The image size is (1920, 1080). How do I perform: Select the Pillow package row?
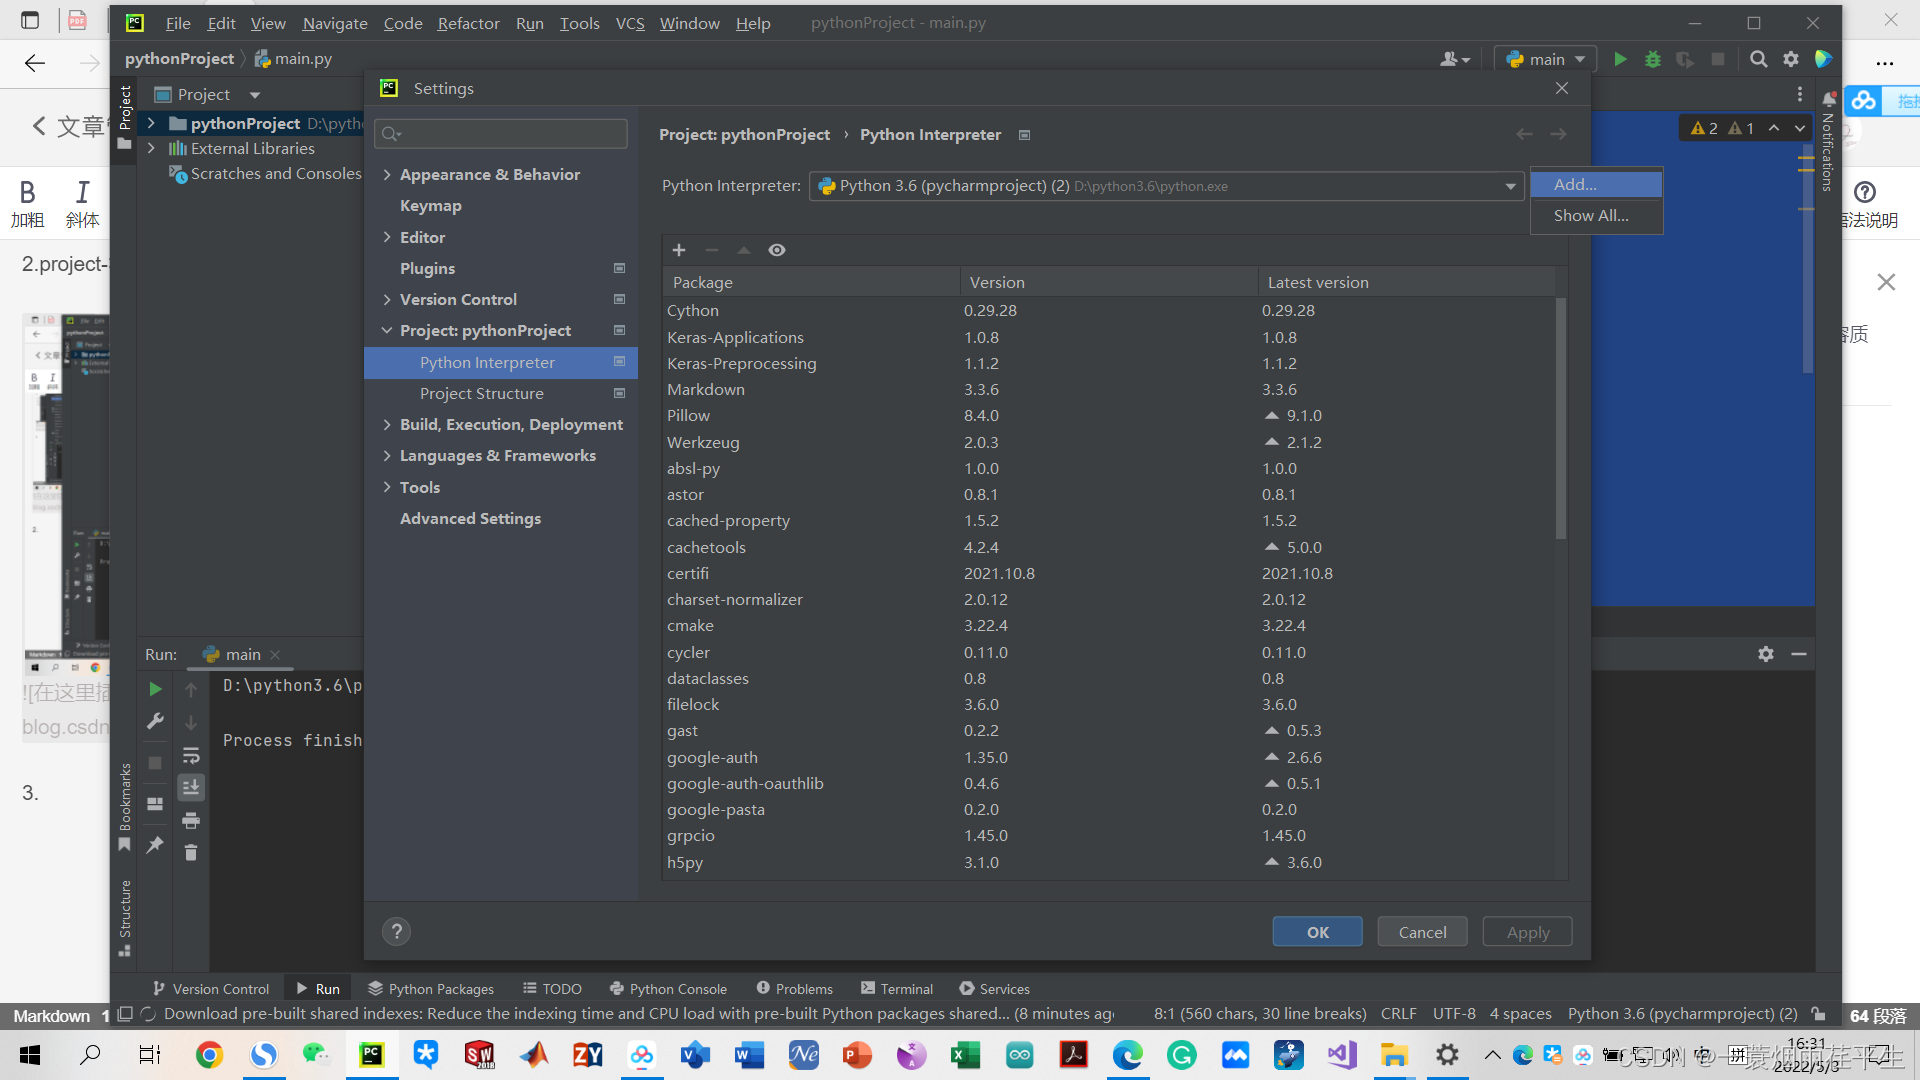1108,416
